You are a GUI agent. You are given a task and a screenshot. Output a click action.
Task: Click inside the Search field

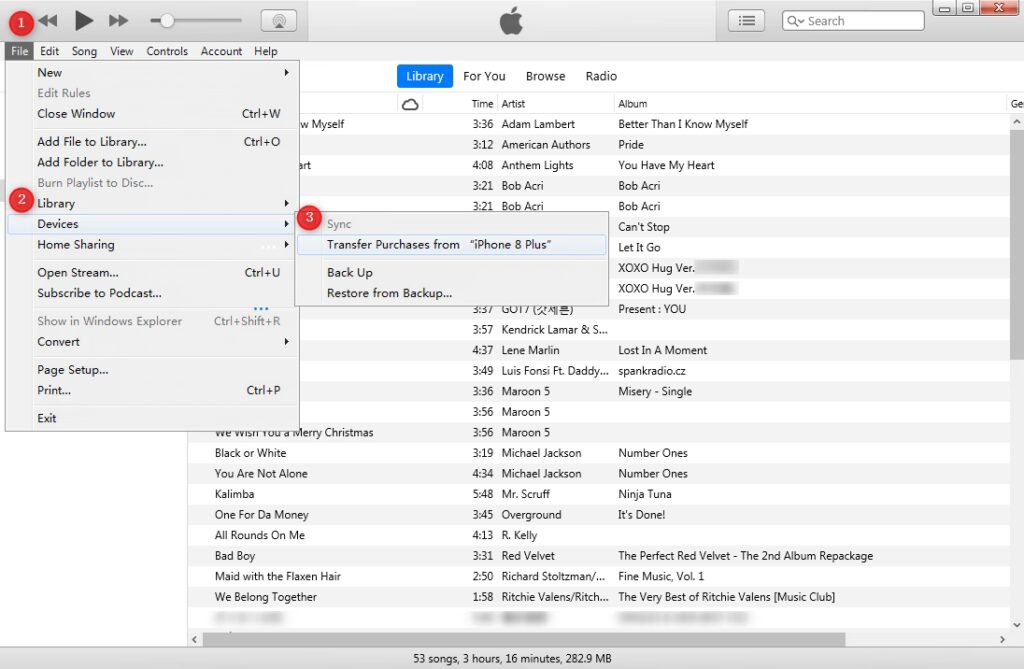point(862,21)
